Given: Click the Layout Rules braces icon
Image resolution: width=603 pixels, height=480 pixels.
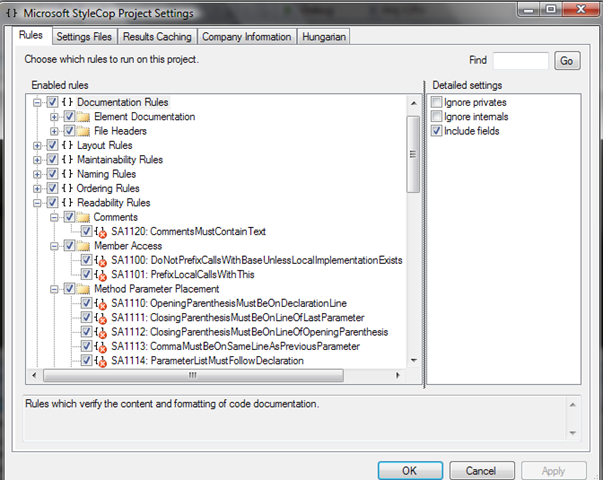Looking at the screenshot, I should pos(67,145).
